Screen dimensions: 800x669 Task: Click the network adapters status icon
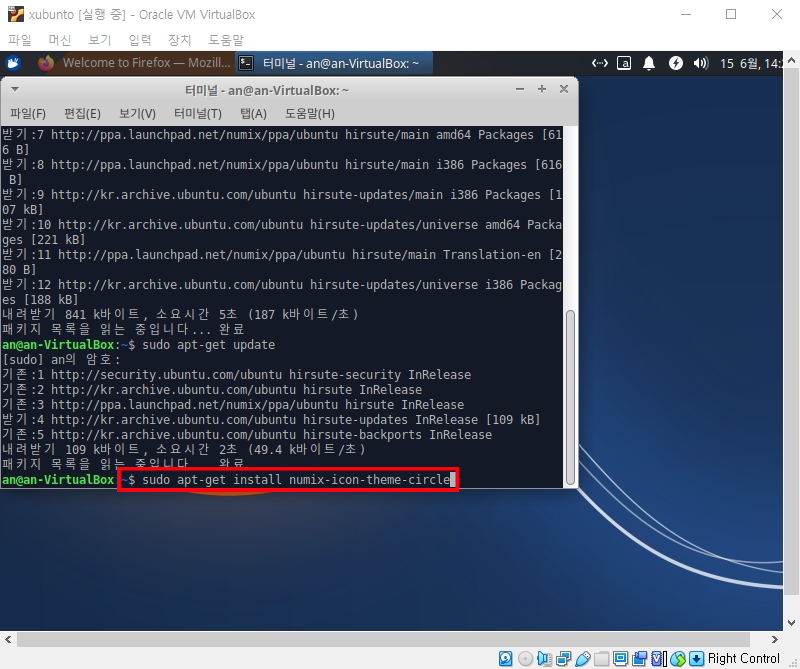pos(564,658)
